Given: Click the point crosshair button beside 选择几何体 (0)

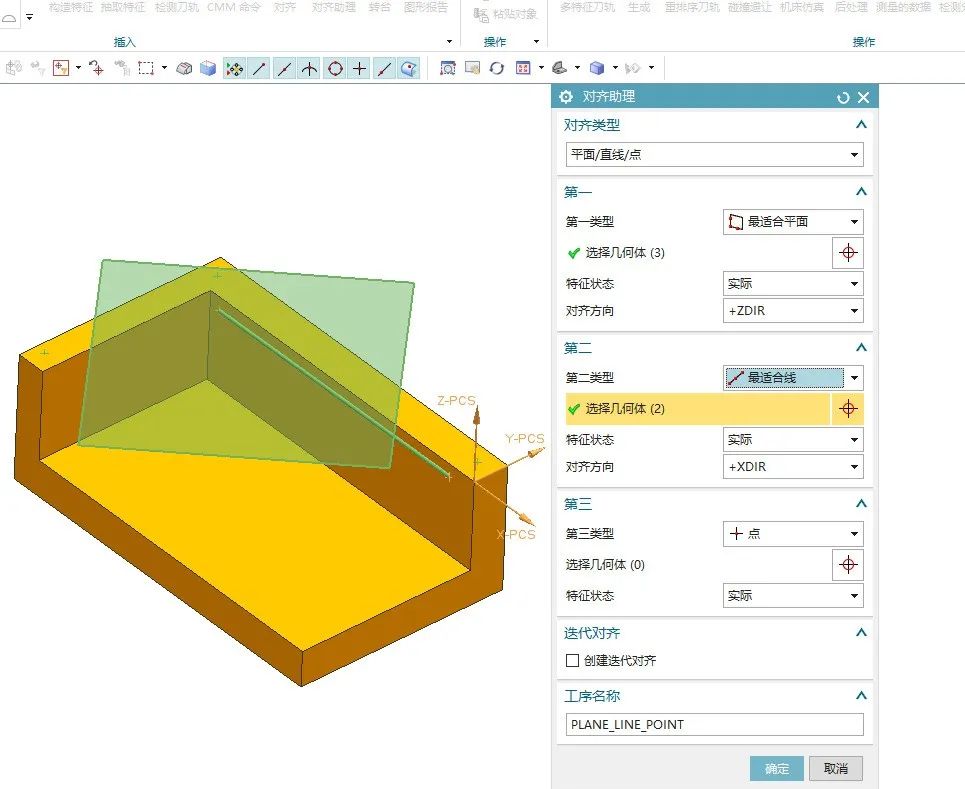Looking at the screenshot, I should (848, 565).
